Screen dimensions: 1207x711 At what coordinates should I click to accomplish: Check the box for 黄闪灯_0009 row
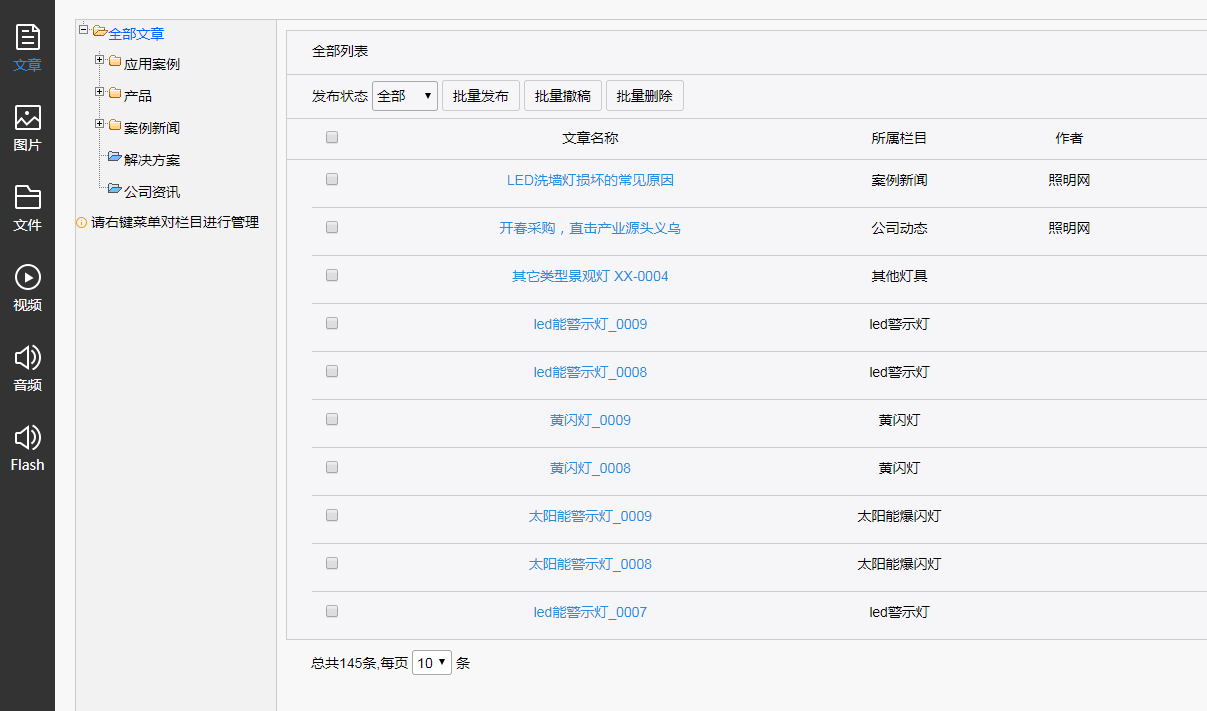332,420
